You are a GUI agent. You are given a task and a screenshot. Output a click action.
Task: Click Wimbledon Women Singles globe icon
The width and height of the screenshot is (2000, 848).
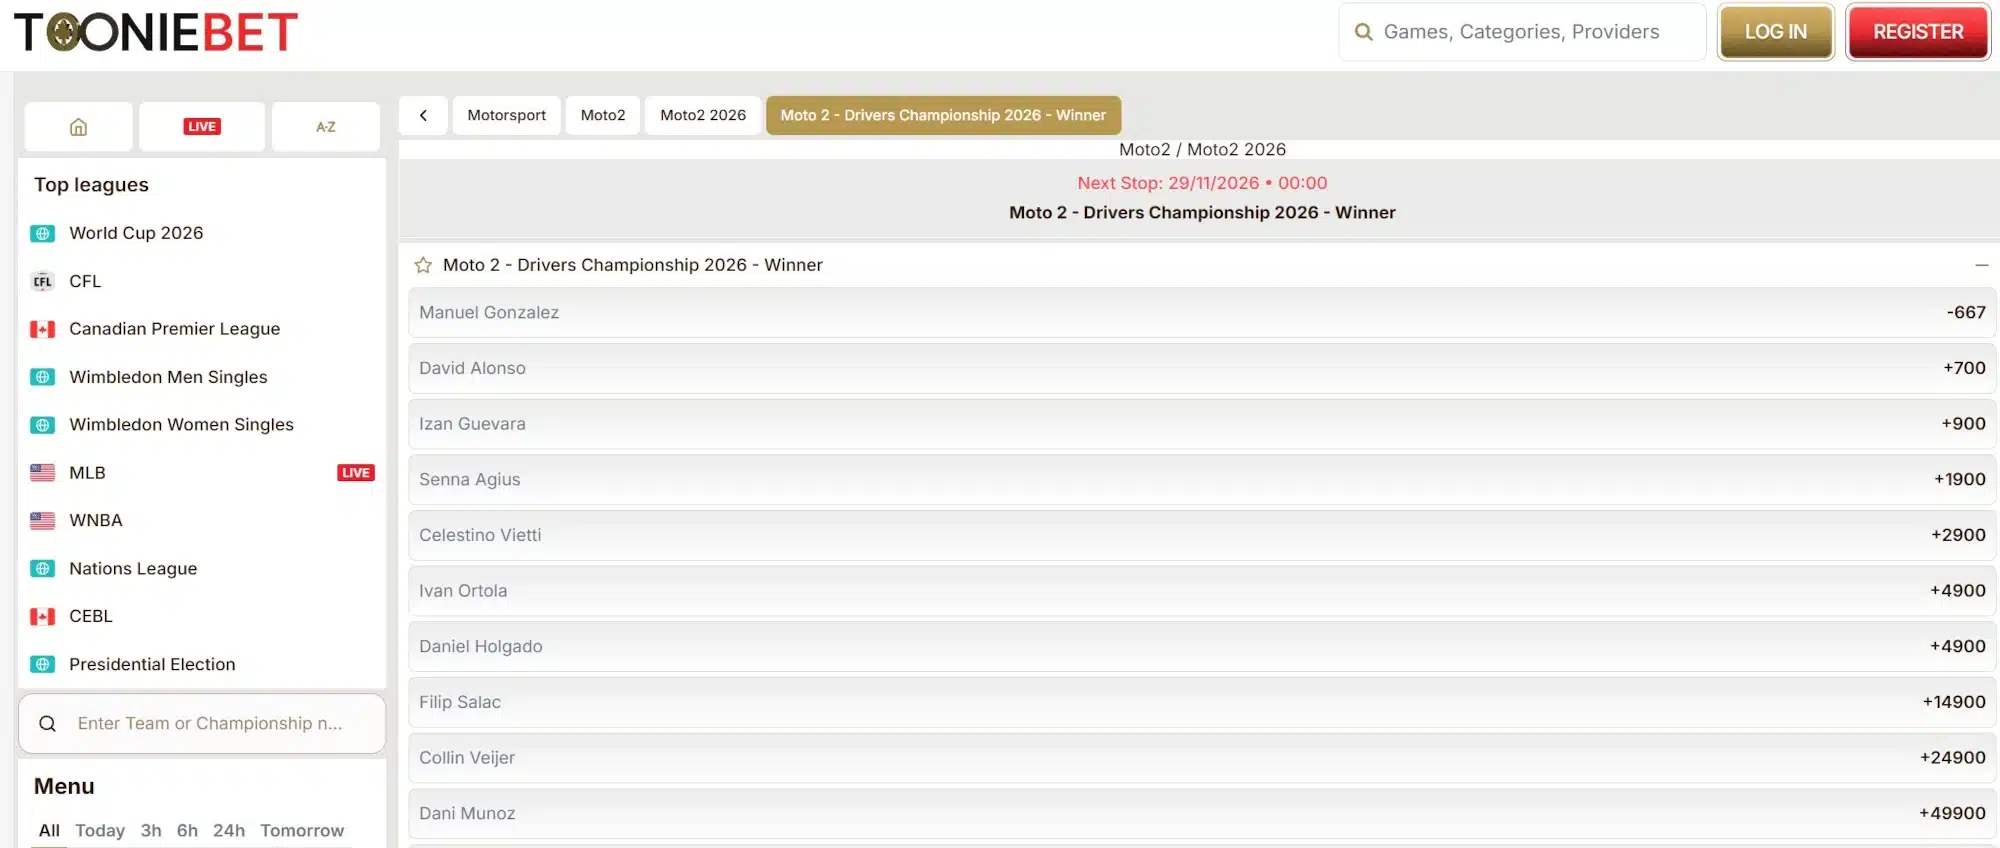point(42,425)
